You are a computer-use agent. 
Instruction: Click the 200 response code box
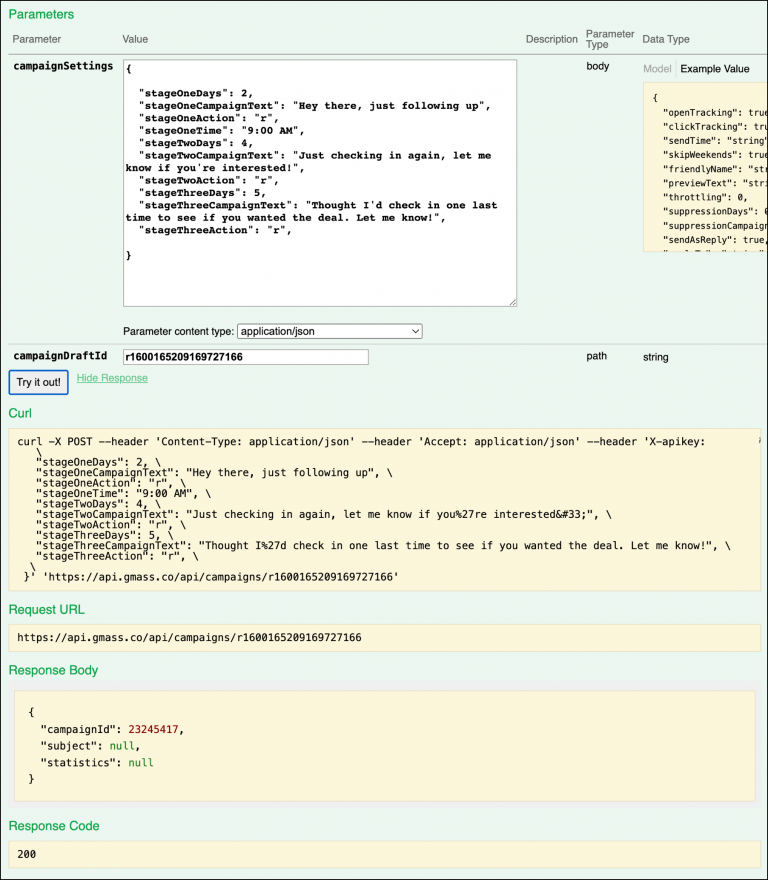(x=384, y=856)
